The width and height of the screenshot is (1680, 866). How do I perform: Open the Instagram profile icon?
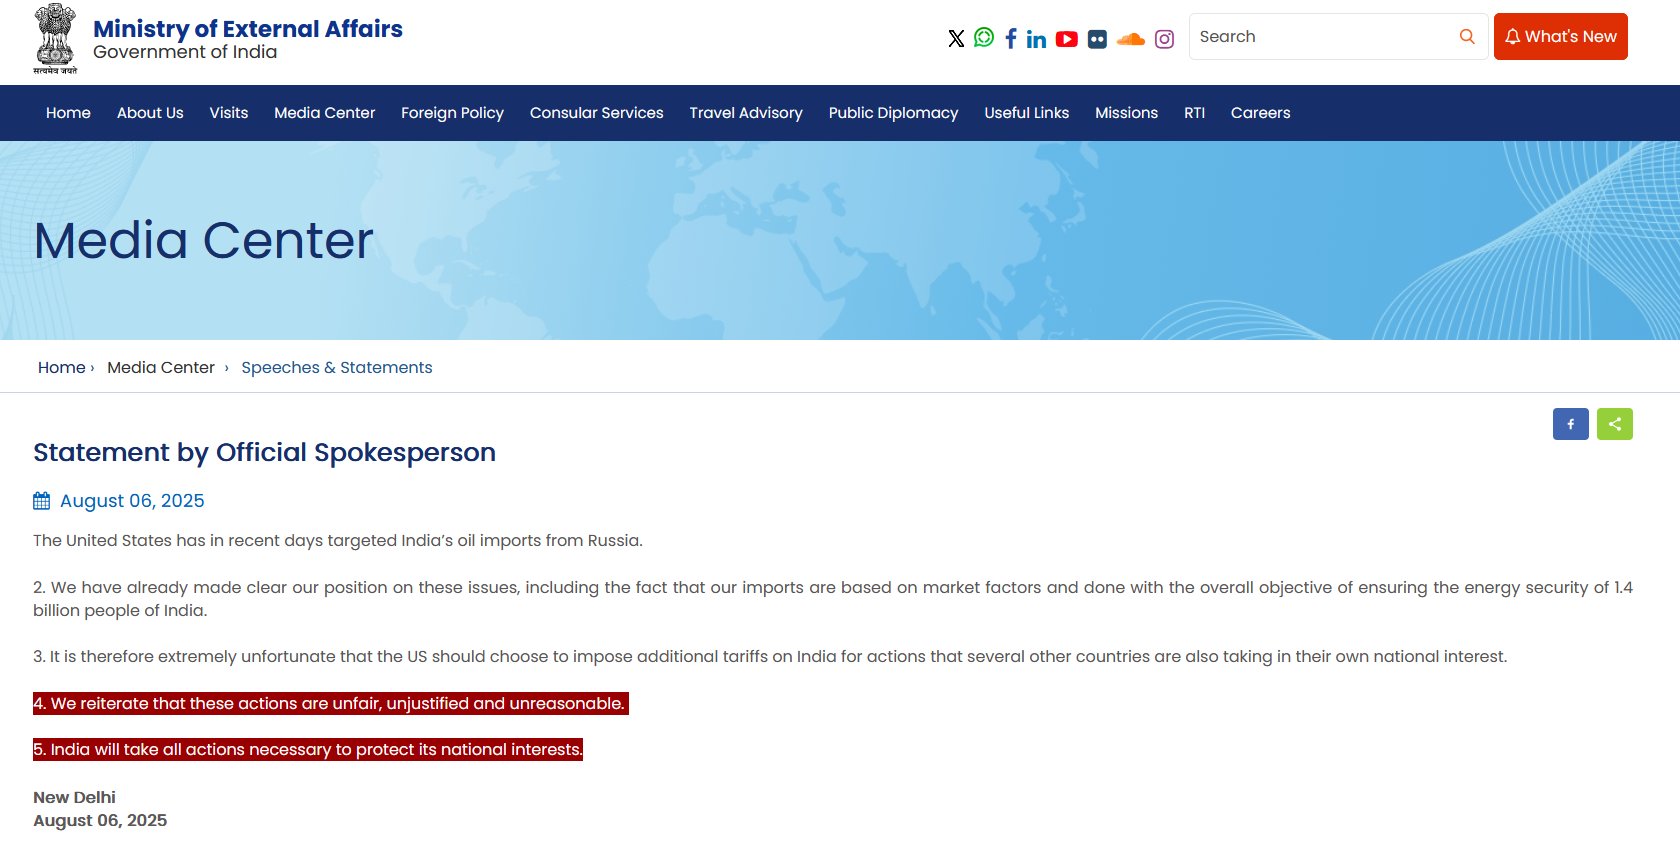1164,39
